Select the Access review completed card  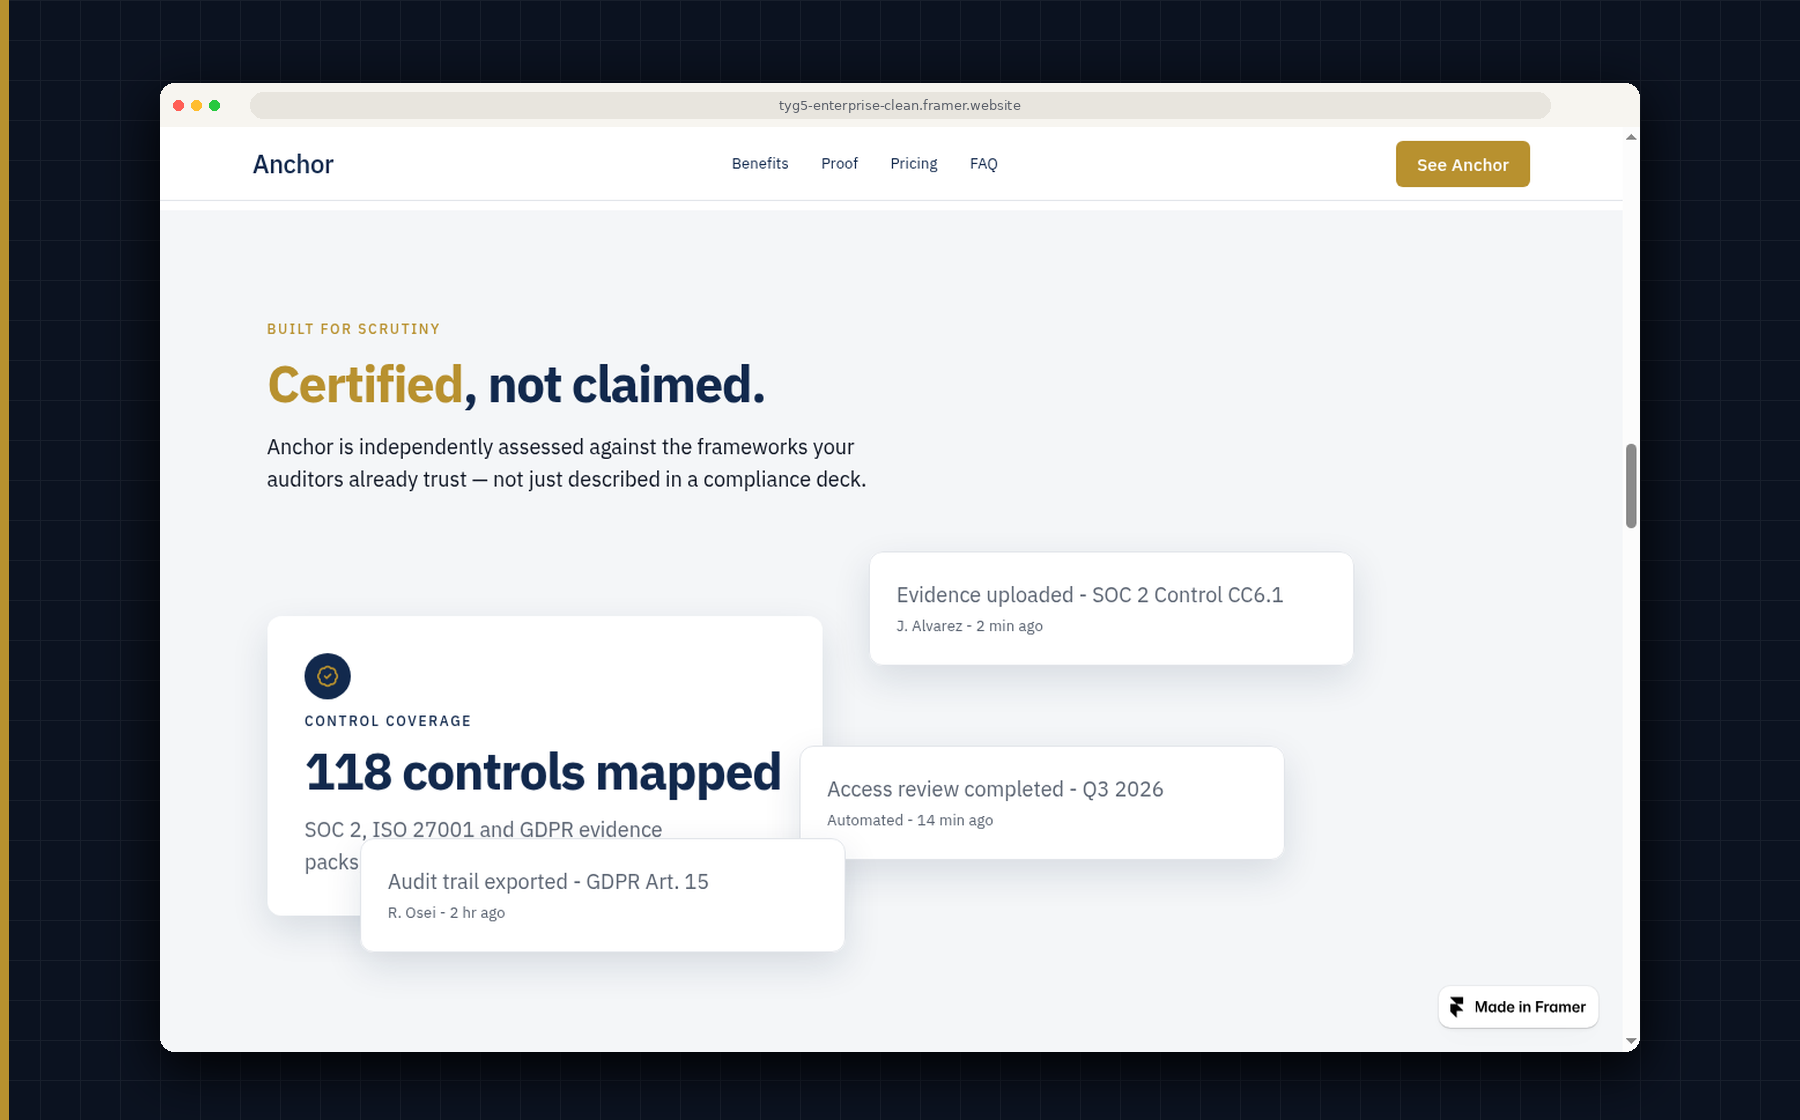click(1042, 802)
